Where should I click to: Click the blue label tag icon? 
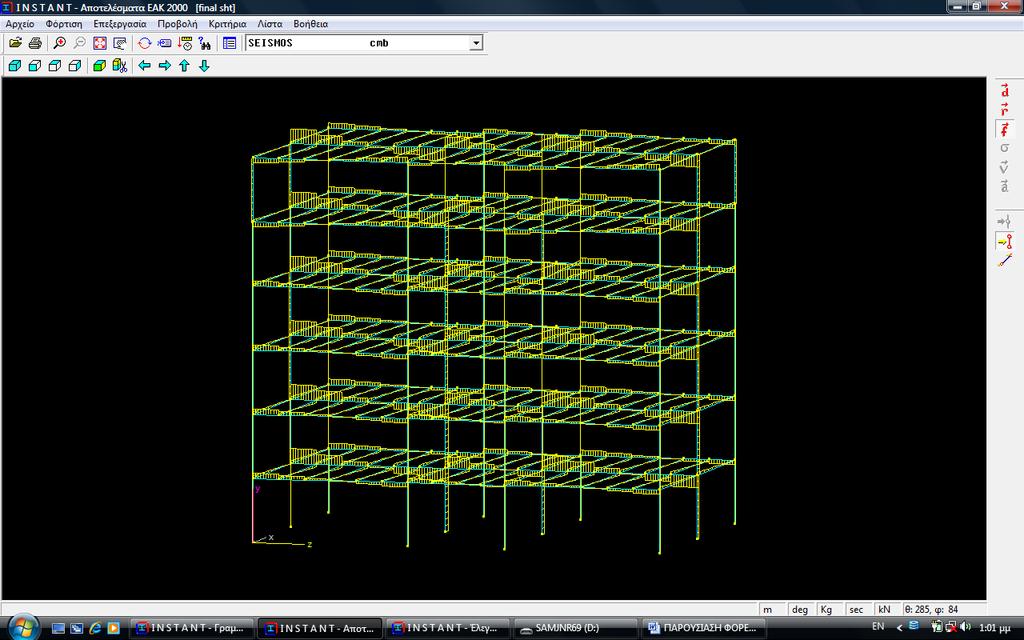coord(165,43)
